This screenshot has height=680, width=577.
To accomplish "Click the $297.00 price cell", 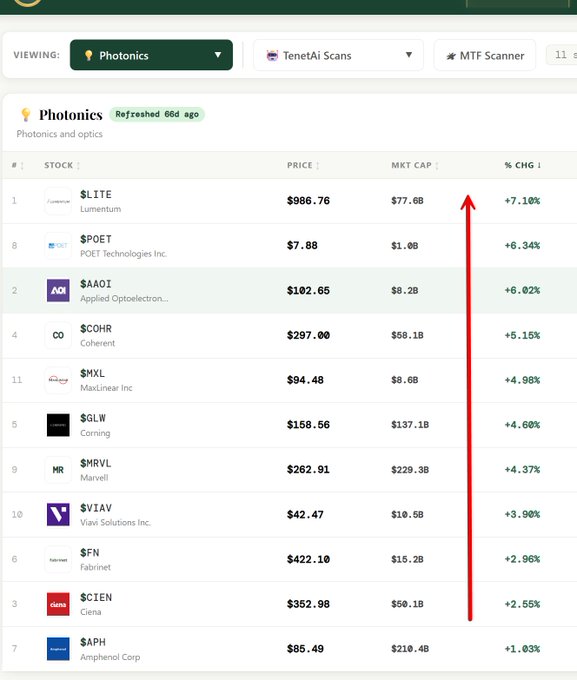I will (308, 335).
